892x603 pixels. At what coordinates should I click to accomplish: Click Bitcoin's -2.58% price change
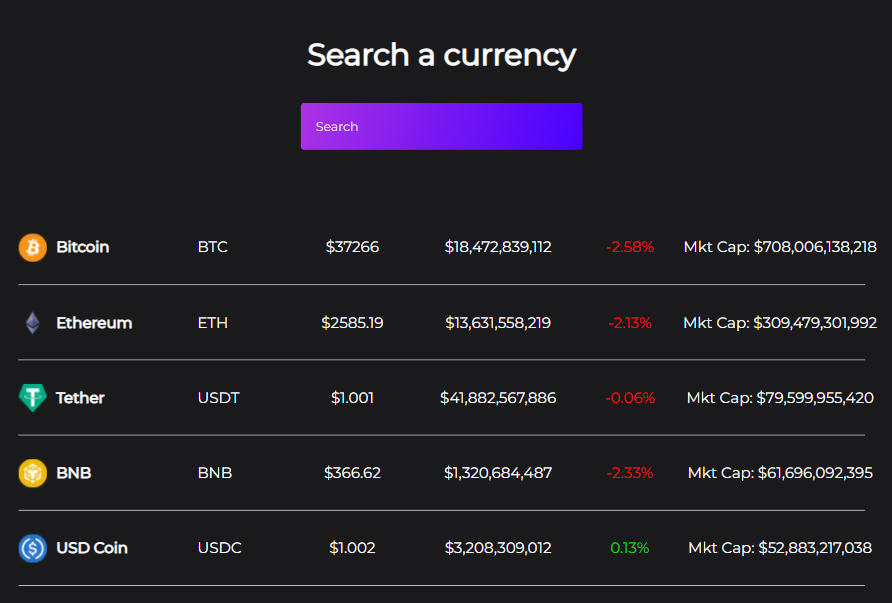(x=630, y=247)
